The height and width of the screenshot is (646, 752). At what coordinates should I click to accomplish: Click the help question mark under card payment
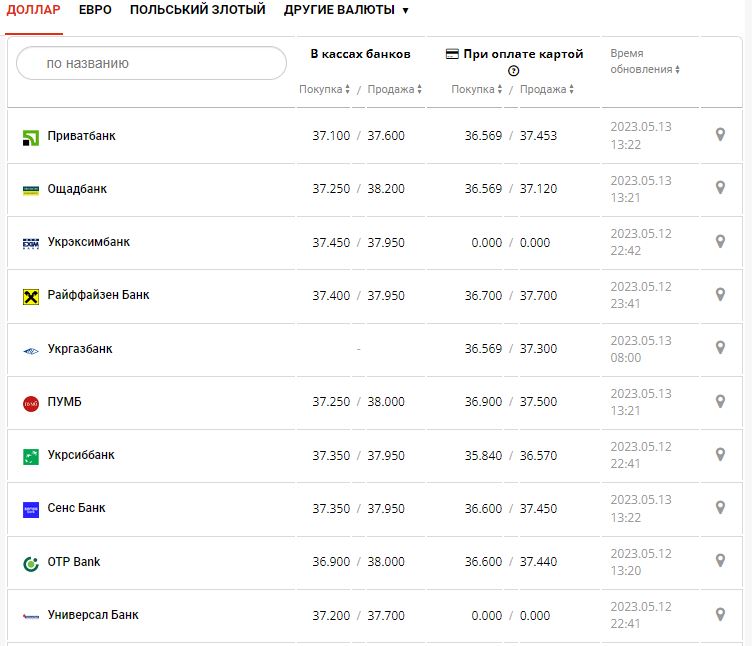pos(514,71)
